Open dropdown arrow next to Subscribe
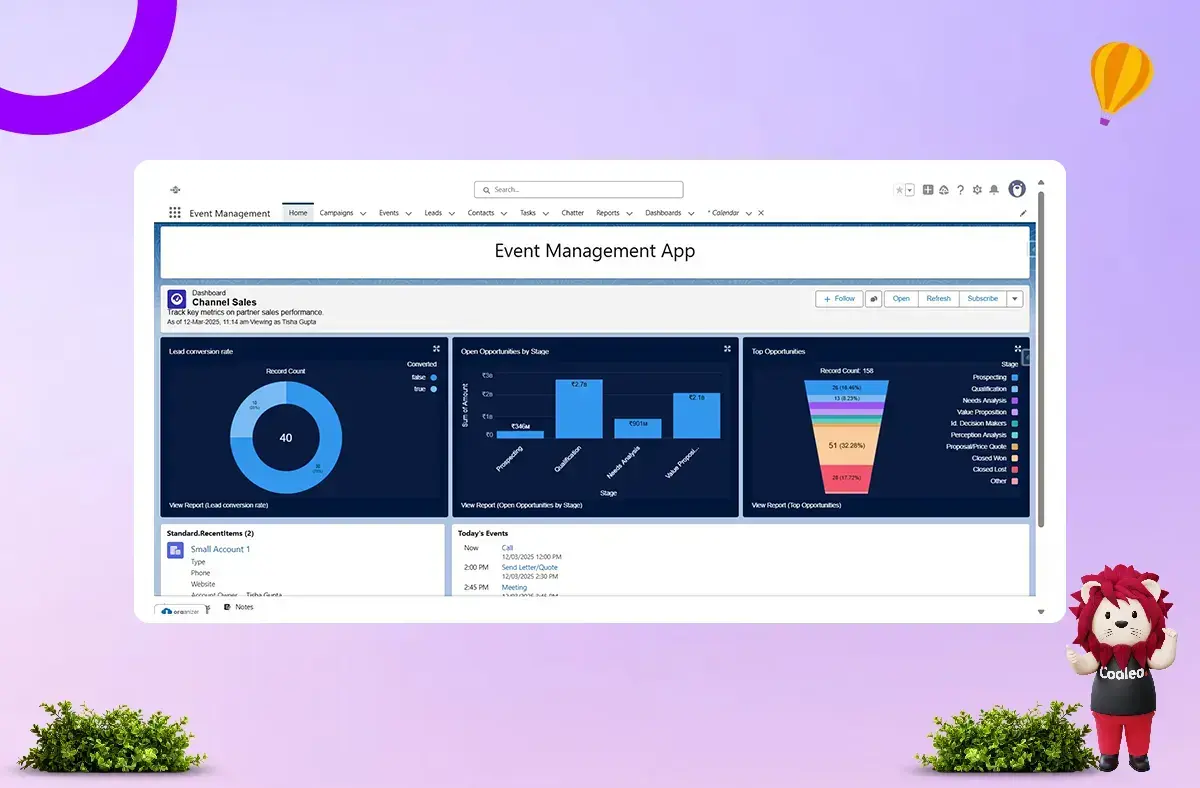The width and height of the screenshot is (1200, 788). click(x=1015, y=298)
